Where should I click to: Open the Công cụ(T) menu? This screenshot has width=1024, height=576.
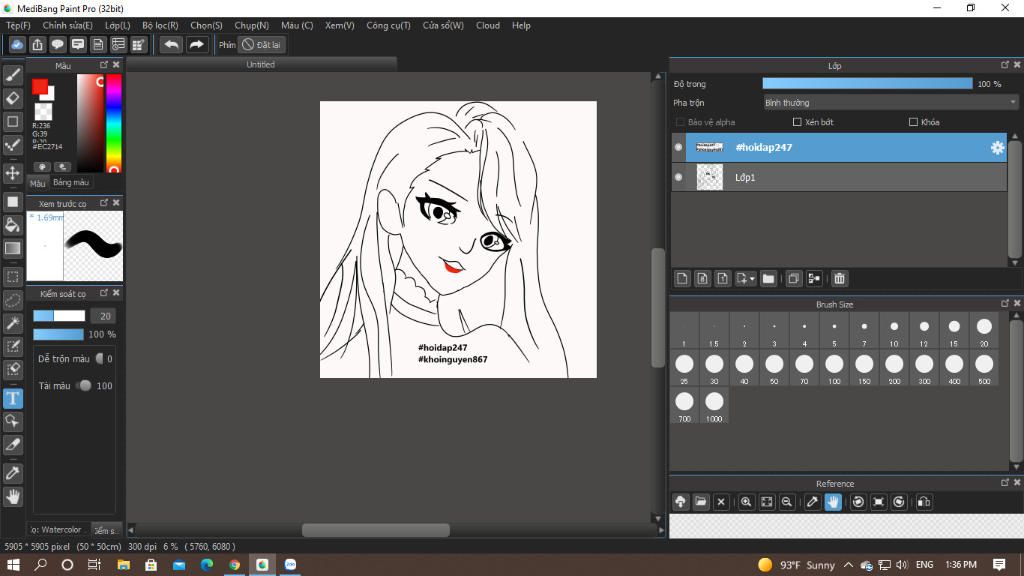pyautogui.click(x=388, y=25)
